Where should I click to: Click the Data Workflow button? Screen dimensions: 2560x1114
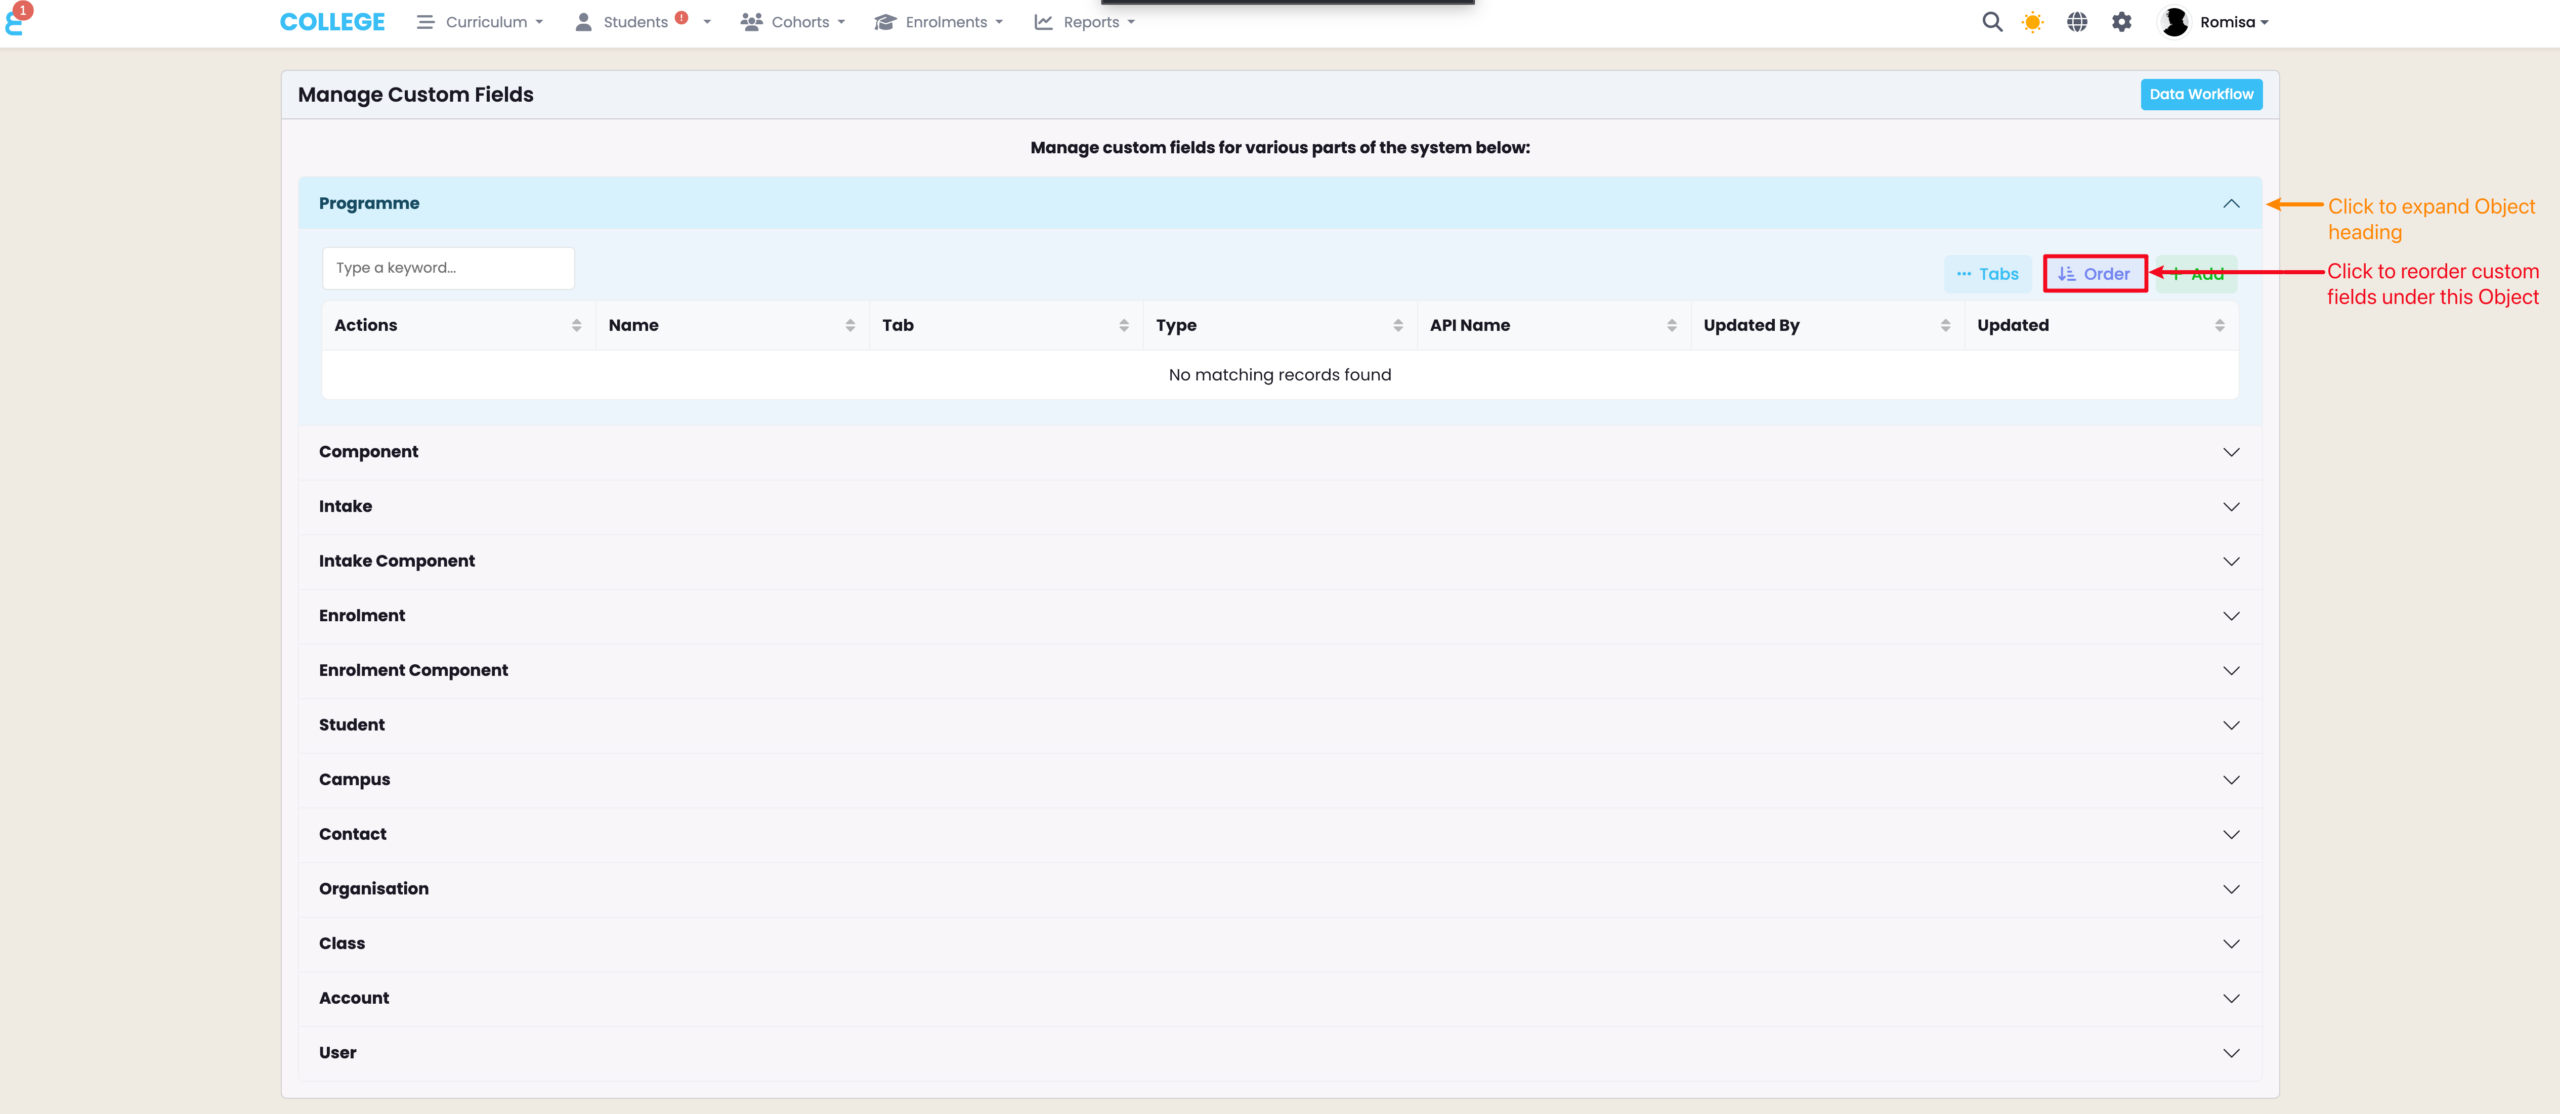[2200, 94]
